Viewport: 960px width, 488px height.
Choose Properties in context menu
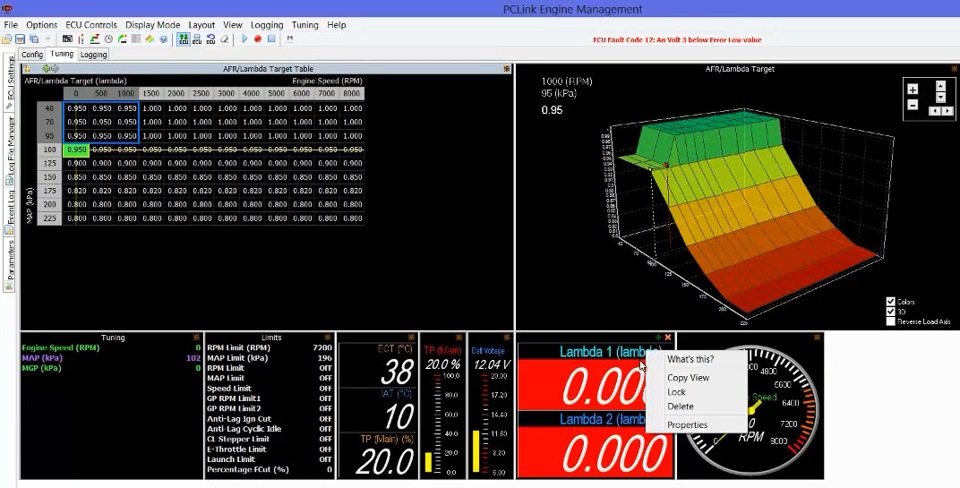click(687, 424)
